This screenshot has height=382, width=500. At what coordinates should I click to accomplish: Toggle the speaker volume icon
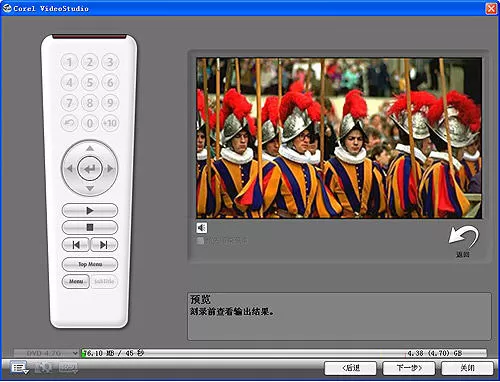click(x=201, y=228)
